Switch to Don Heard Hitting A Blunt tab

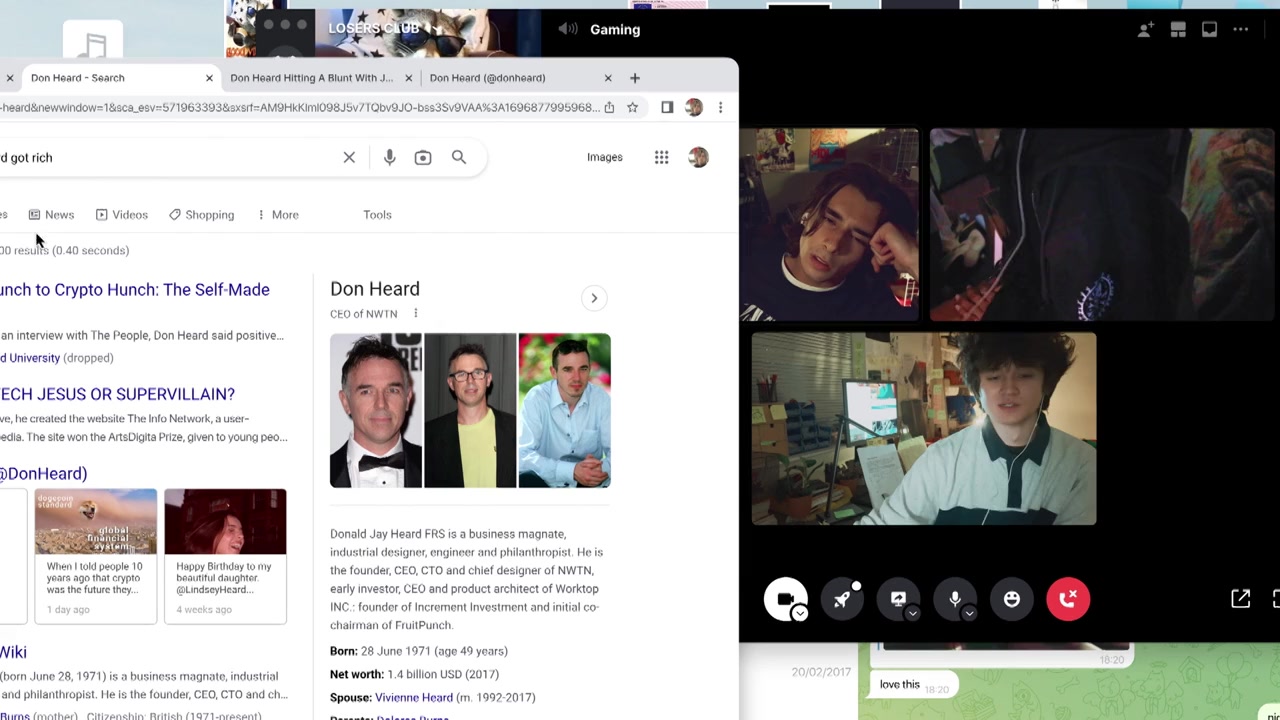[x=312, y=77]
